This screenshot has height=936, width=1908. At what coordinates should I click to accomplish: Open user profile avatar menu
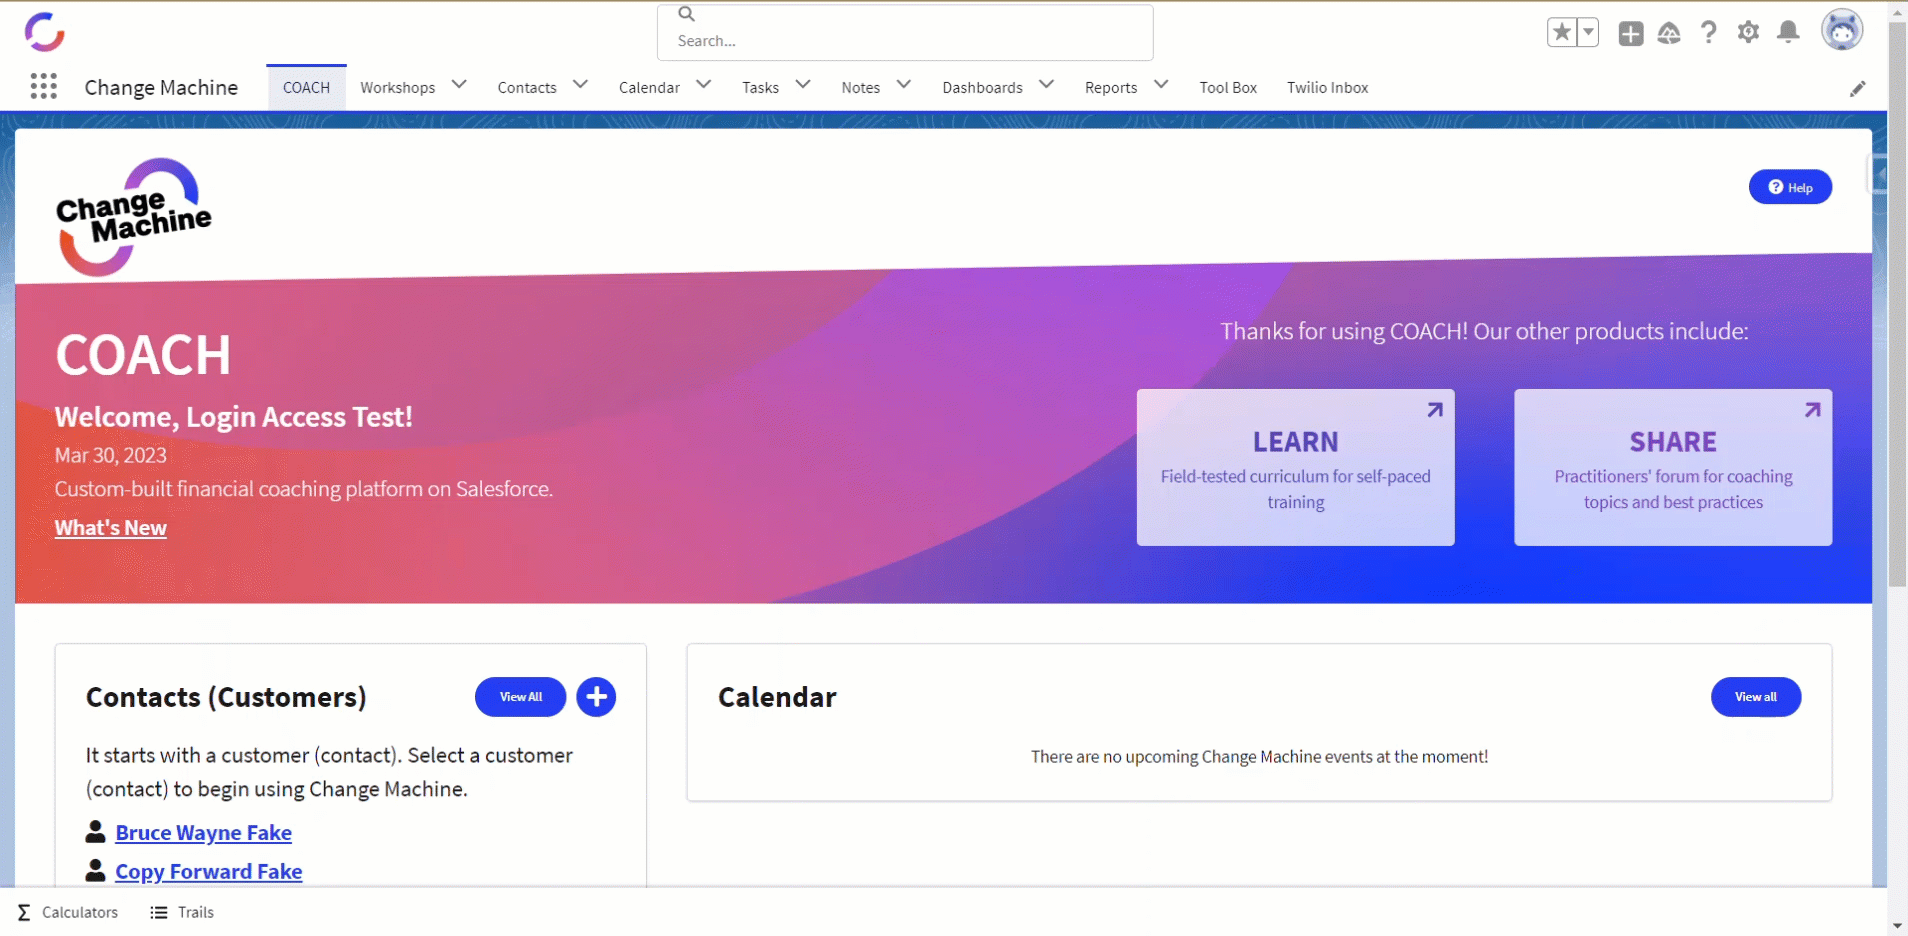click(x=1841, y=30)
